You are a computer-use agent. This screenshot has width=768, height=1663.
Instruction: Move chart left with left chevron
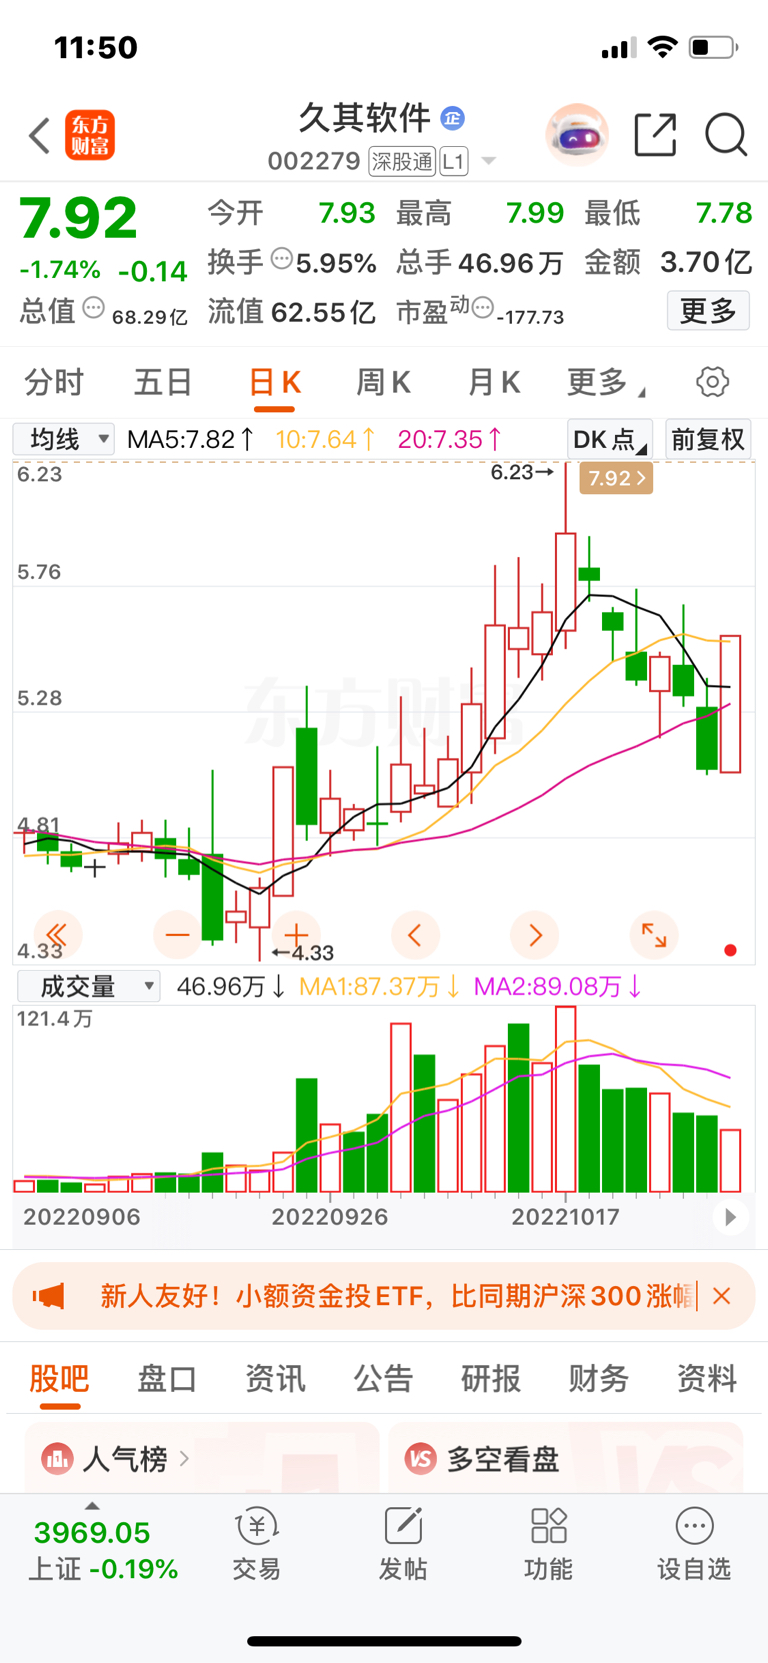pyautogui.click(x=415, y=935)
